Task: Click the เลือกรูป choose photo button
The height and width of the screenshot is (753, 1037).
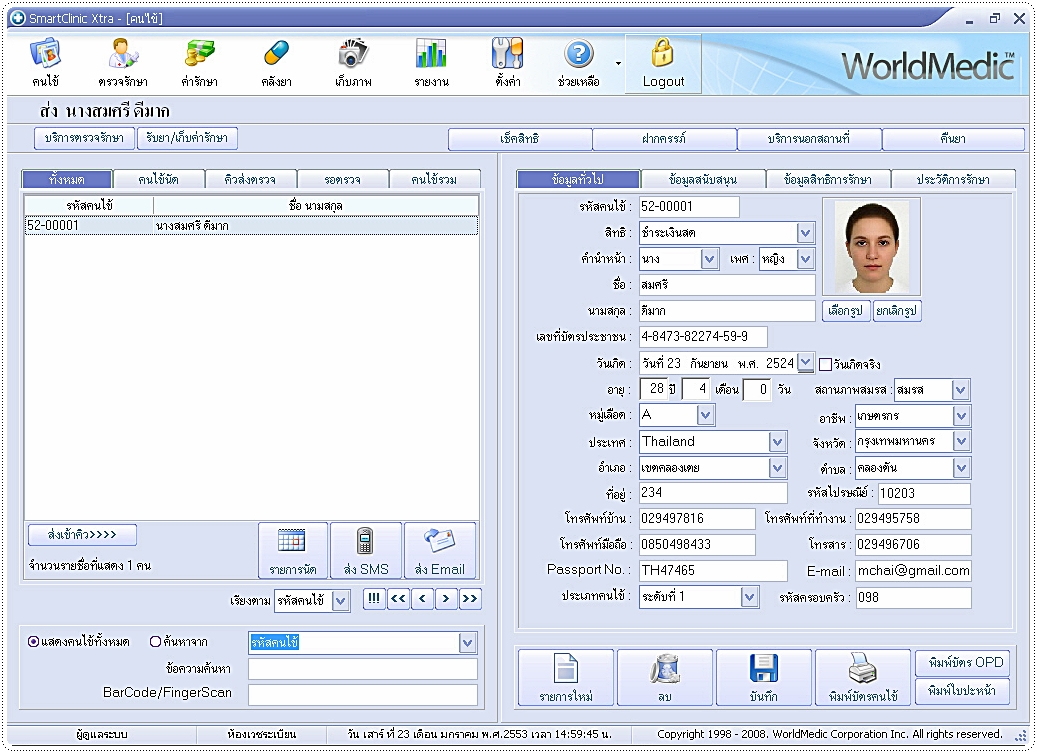Action: pos(846,311)
